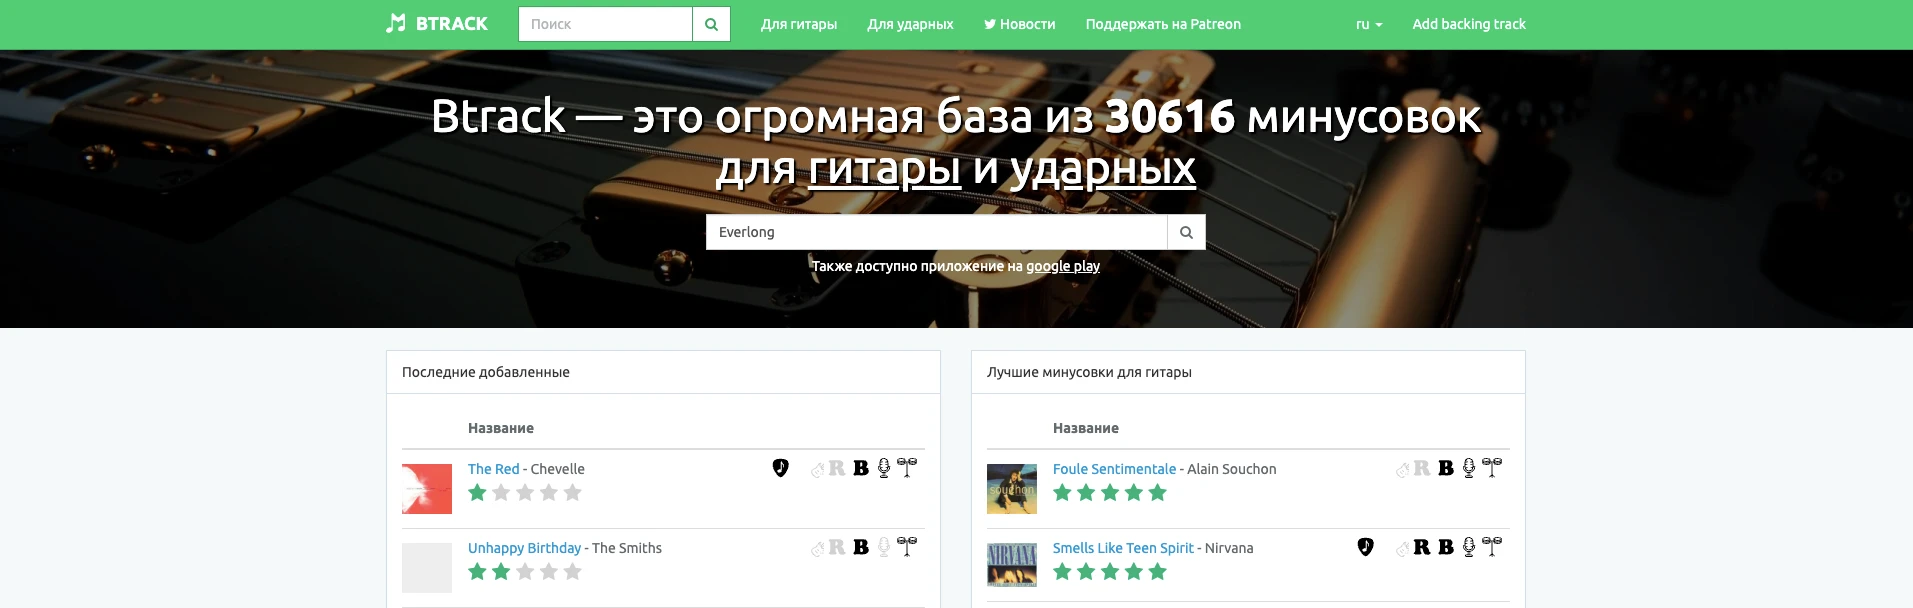Click the lead guitar icon for Foule Sentimentale

1402,469
